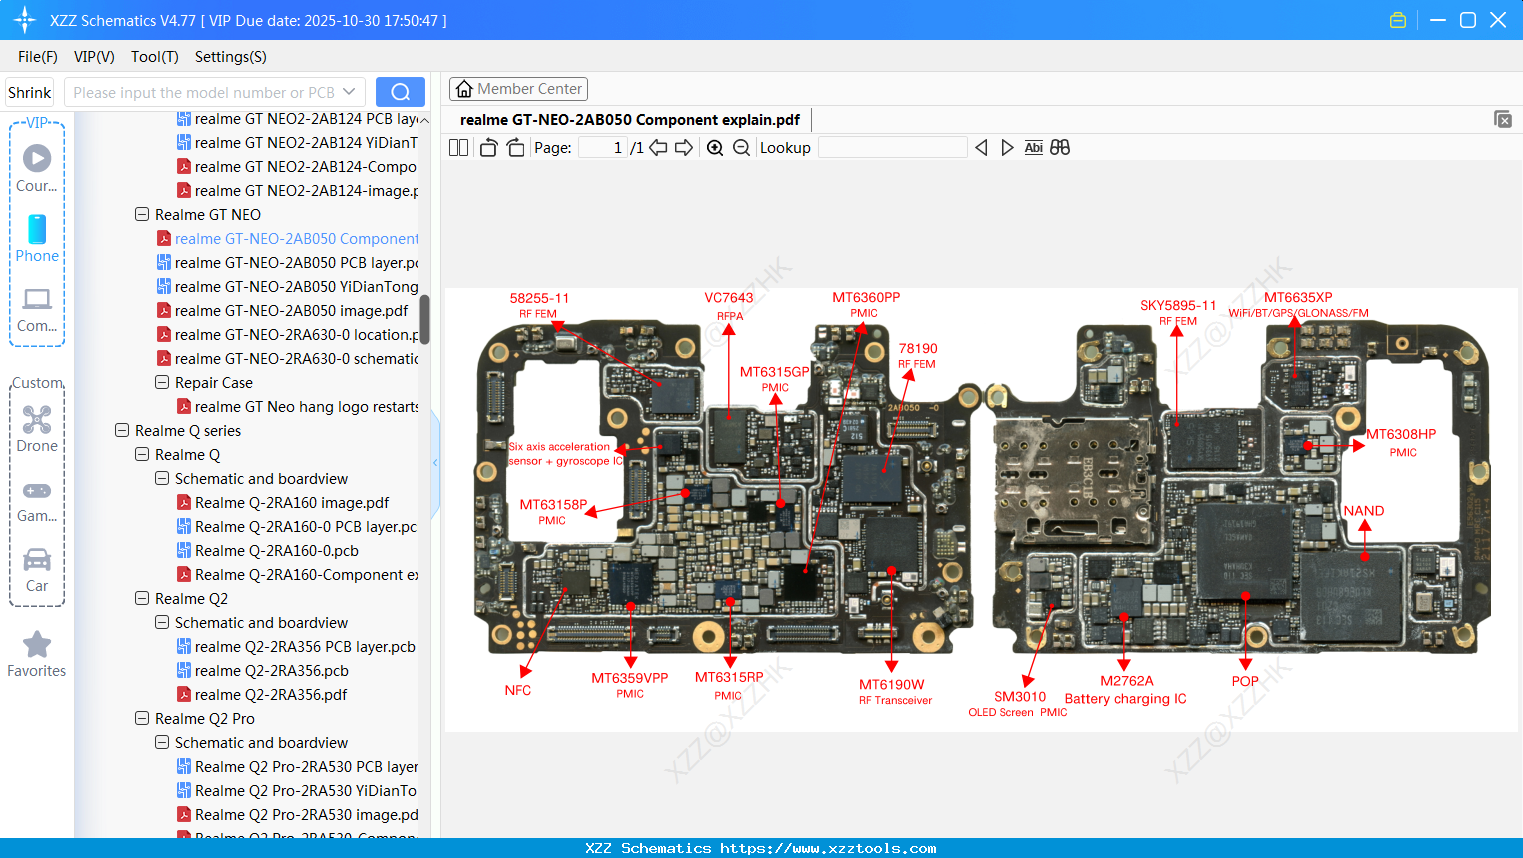The height and width of the screenshot is (858, 1523).
Task: Open the Computer category in the sidebar
Action: pos(37,309)
